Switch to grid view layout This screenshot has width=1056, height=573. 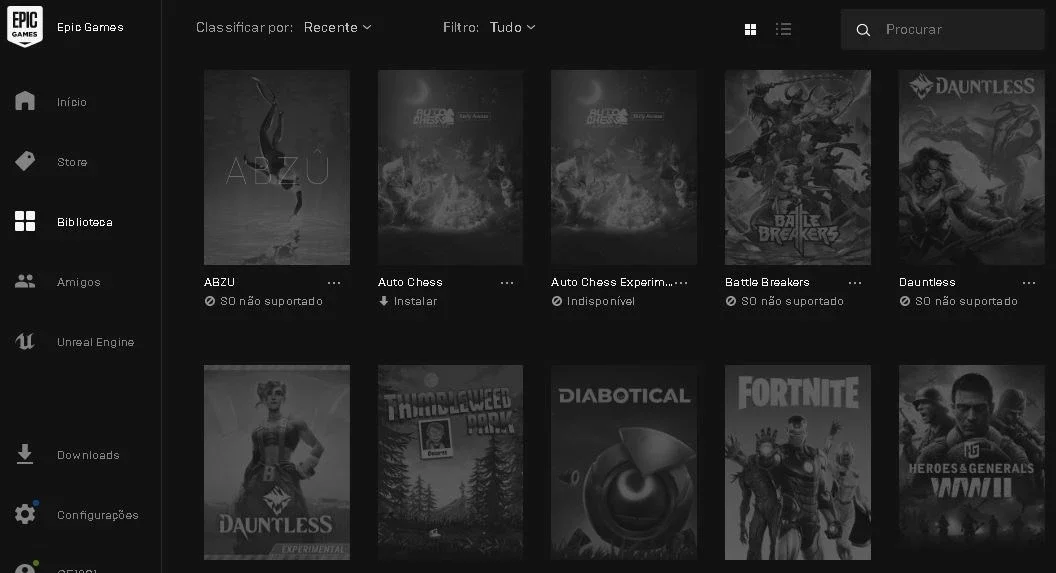[750, 29]
